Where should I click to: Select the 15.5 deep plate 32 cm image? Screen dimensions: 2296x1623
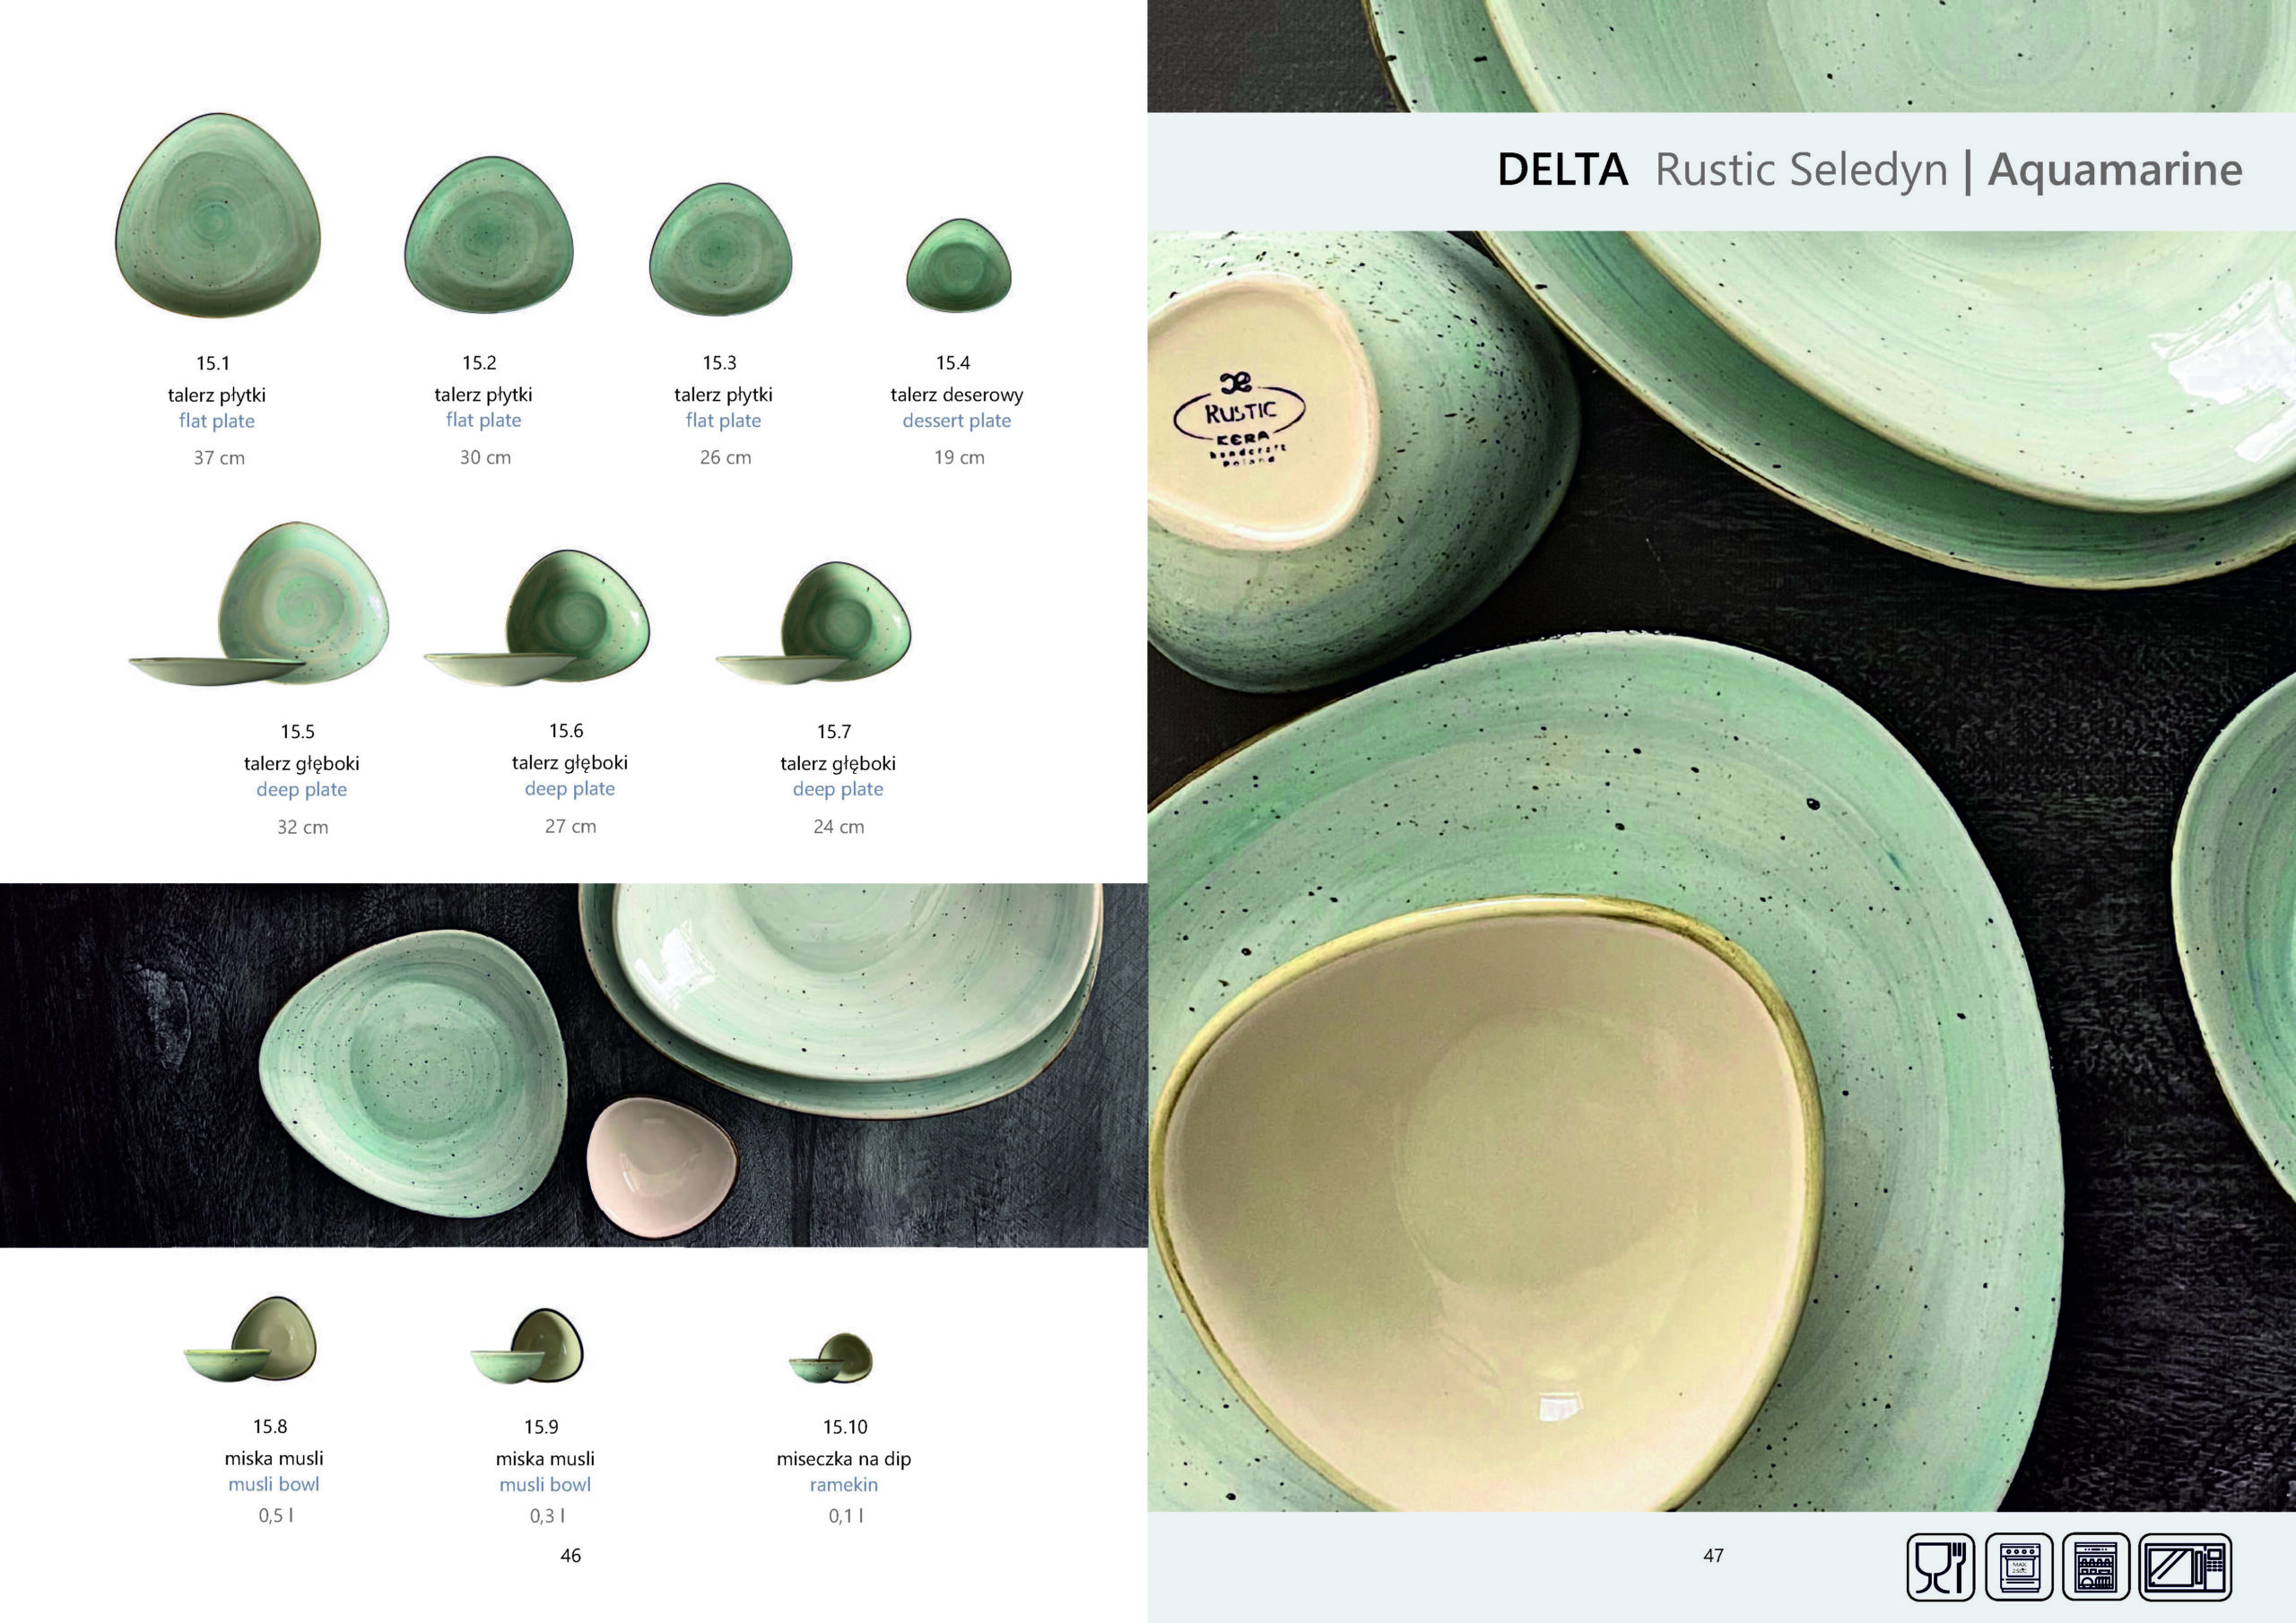click(259, 604)
